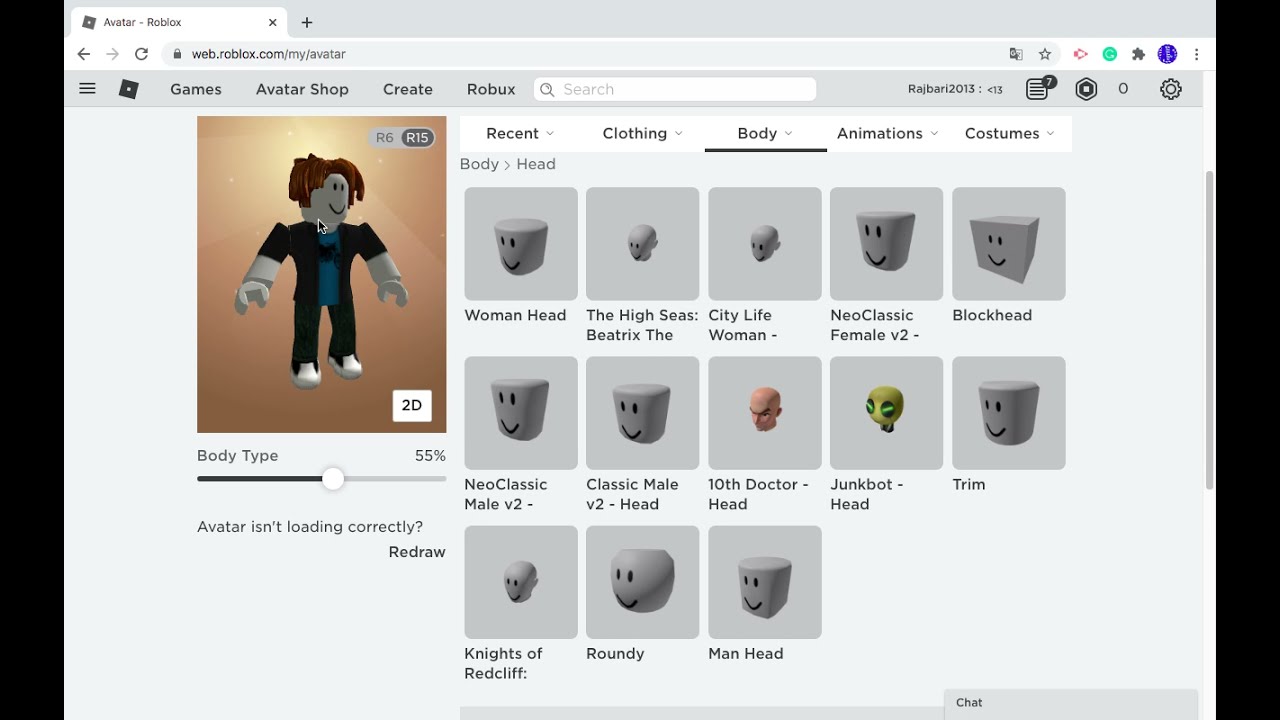The height and width of the screenshot is (720, 1280).
Task: Click the 55% body type value
Action: click(430, 456)
